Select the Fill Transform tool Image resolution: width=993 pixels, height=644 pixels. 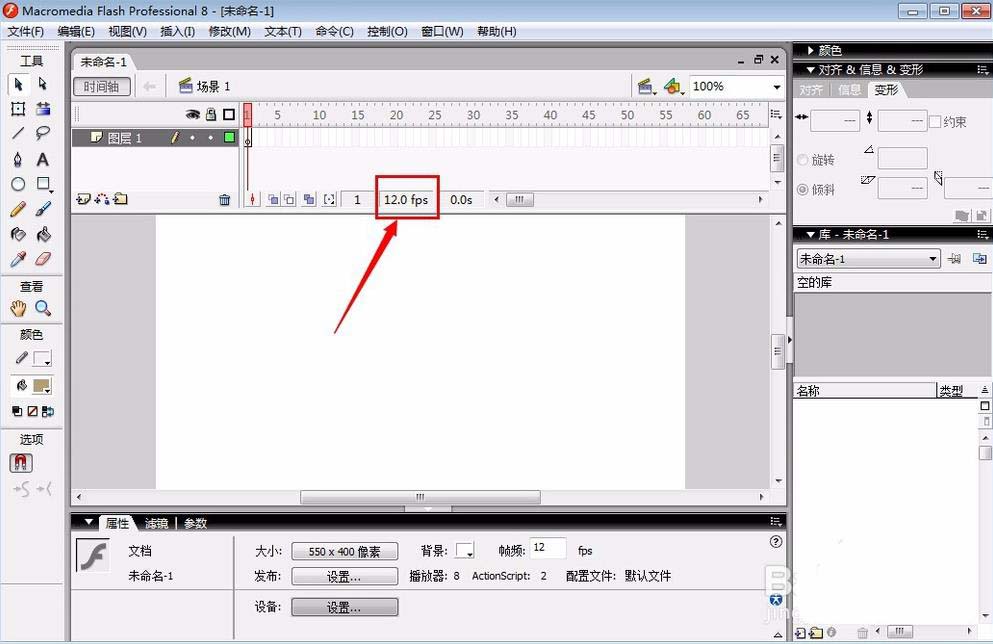point(42,109)
